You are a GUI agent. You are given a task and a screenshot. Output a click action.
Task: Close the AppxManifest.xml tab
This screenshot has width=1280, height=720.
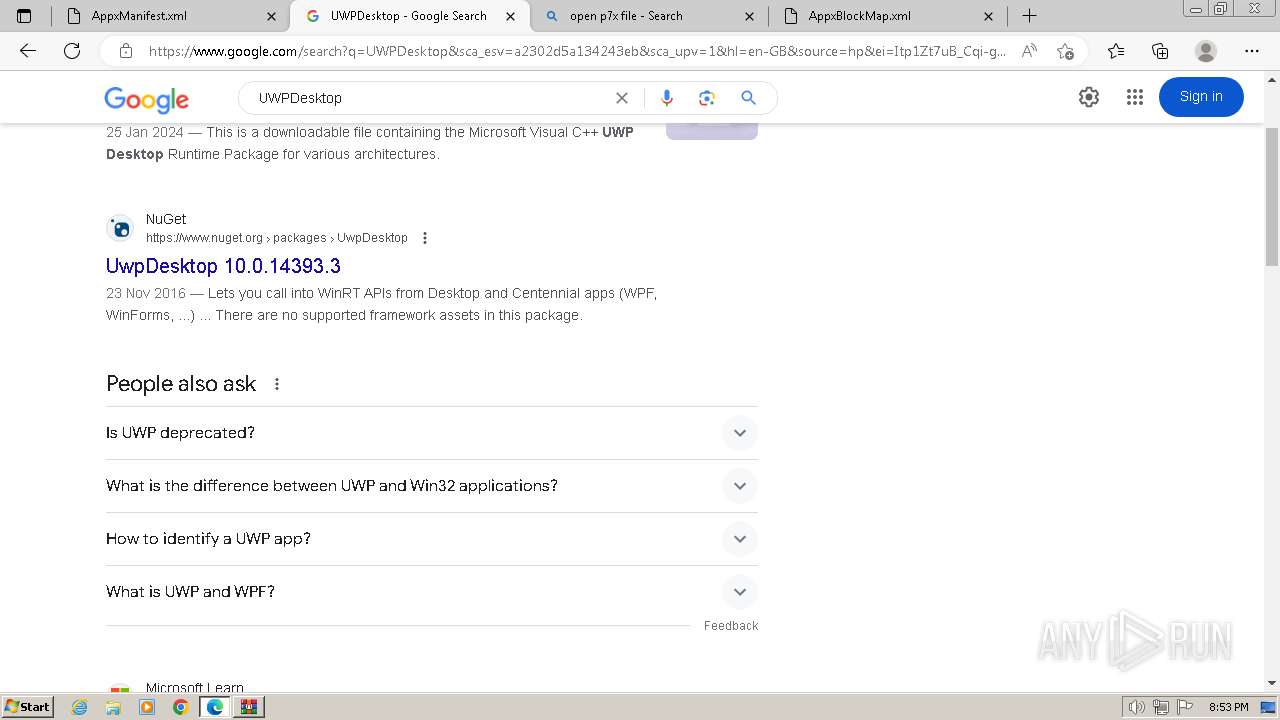pos(272,16)
